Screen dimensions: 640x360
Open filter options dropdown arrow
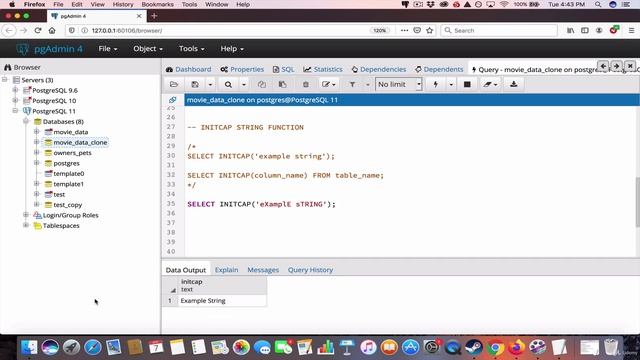pyautogui.click(x=367, y=84)
